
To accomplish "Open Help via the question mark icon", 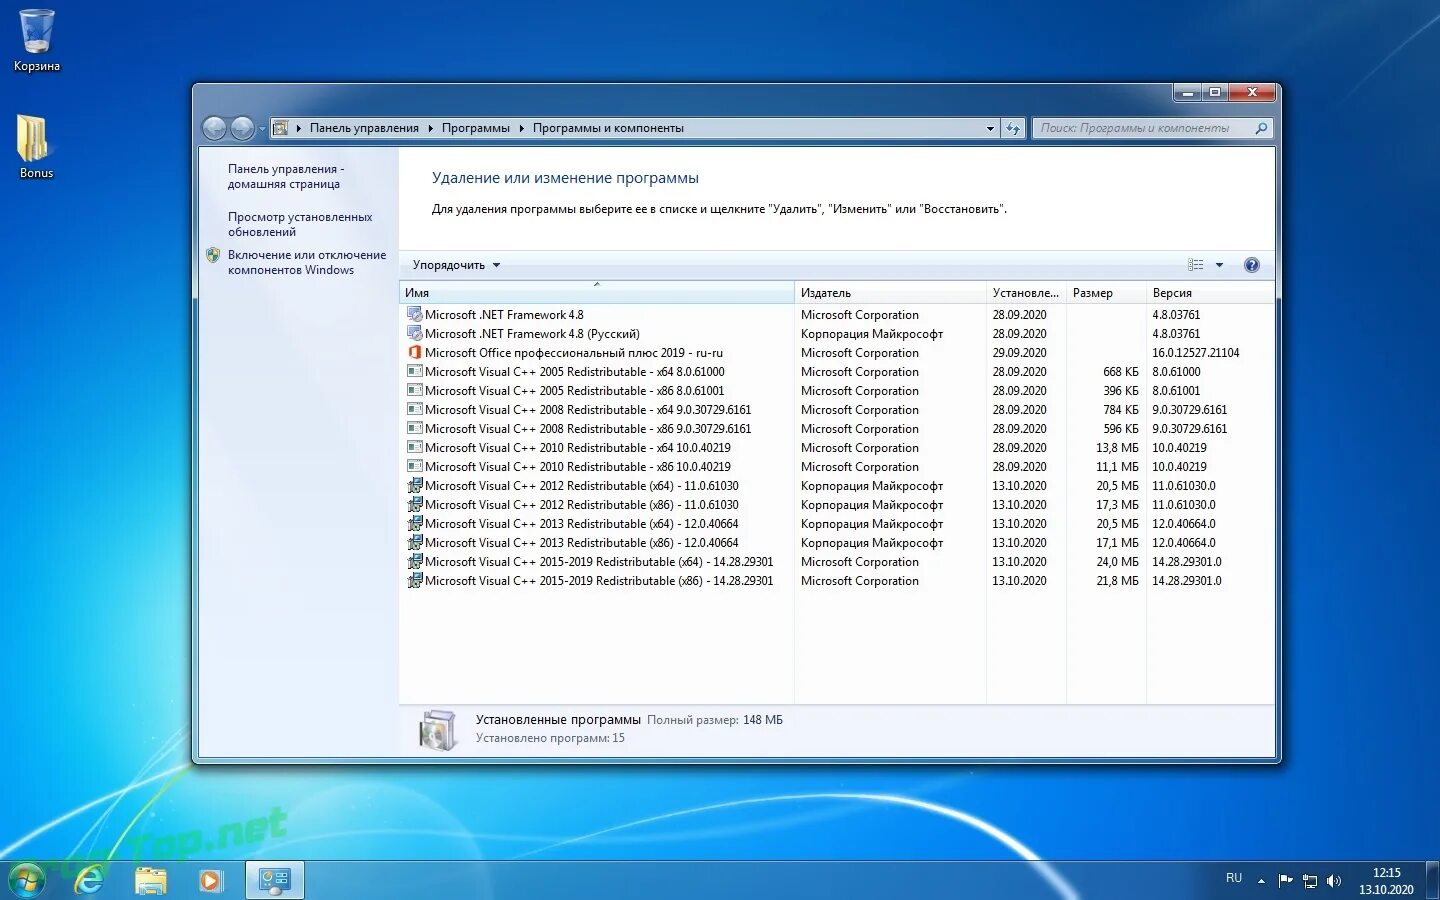I will point(1251,265).
